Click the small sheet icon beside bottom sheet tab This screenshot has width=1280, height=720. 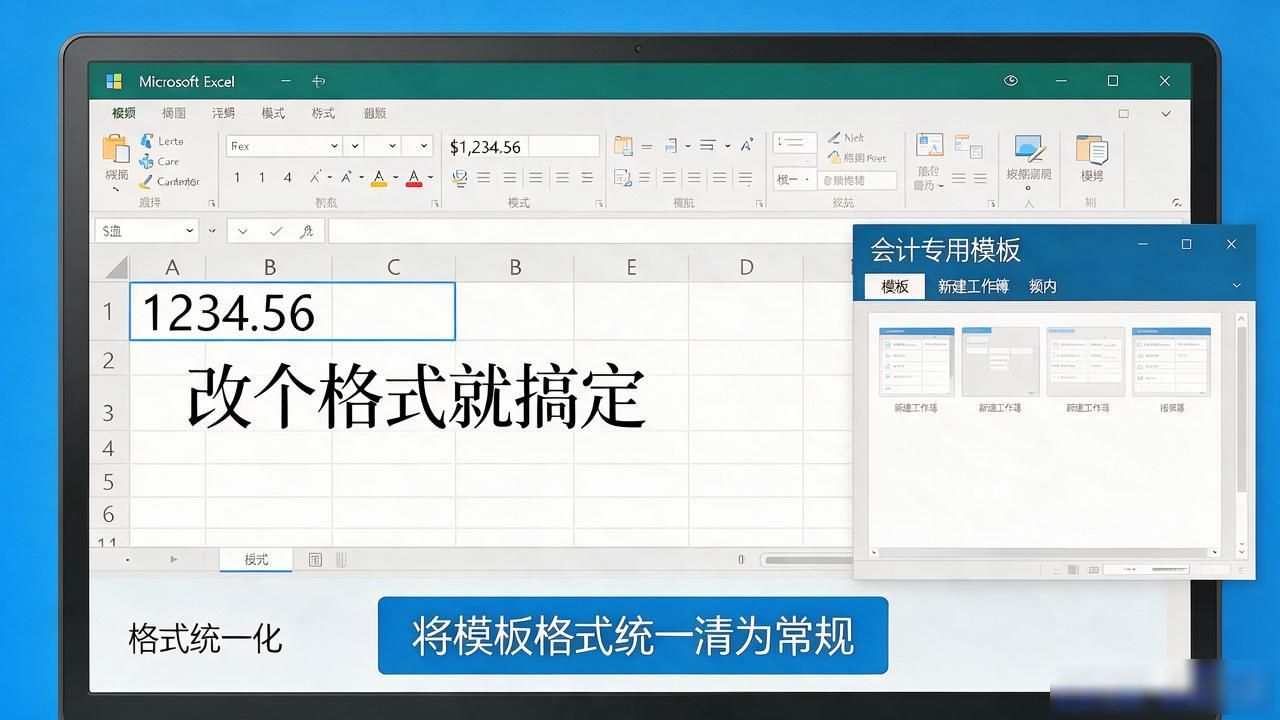pyautogui.click(x=315, y=560)
